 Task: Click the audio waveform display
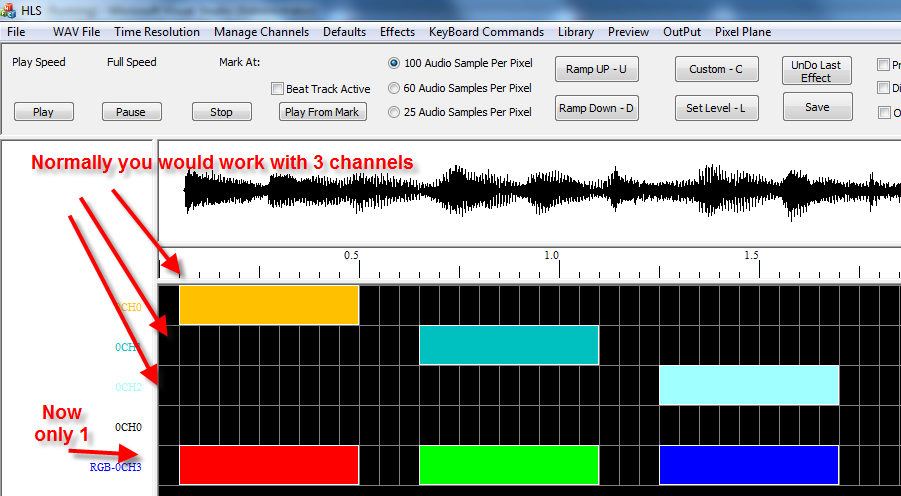(530, 190)
